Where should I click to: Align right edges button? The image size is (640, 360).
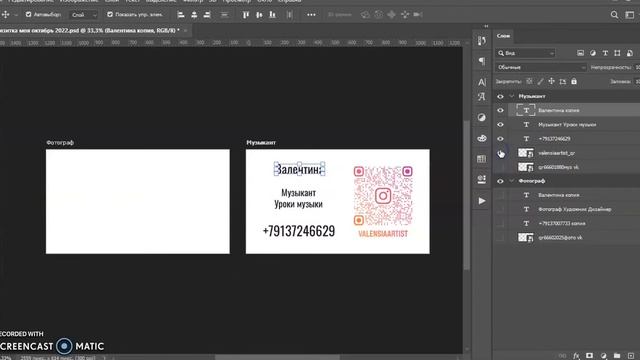coord(207,15)
